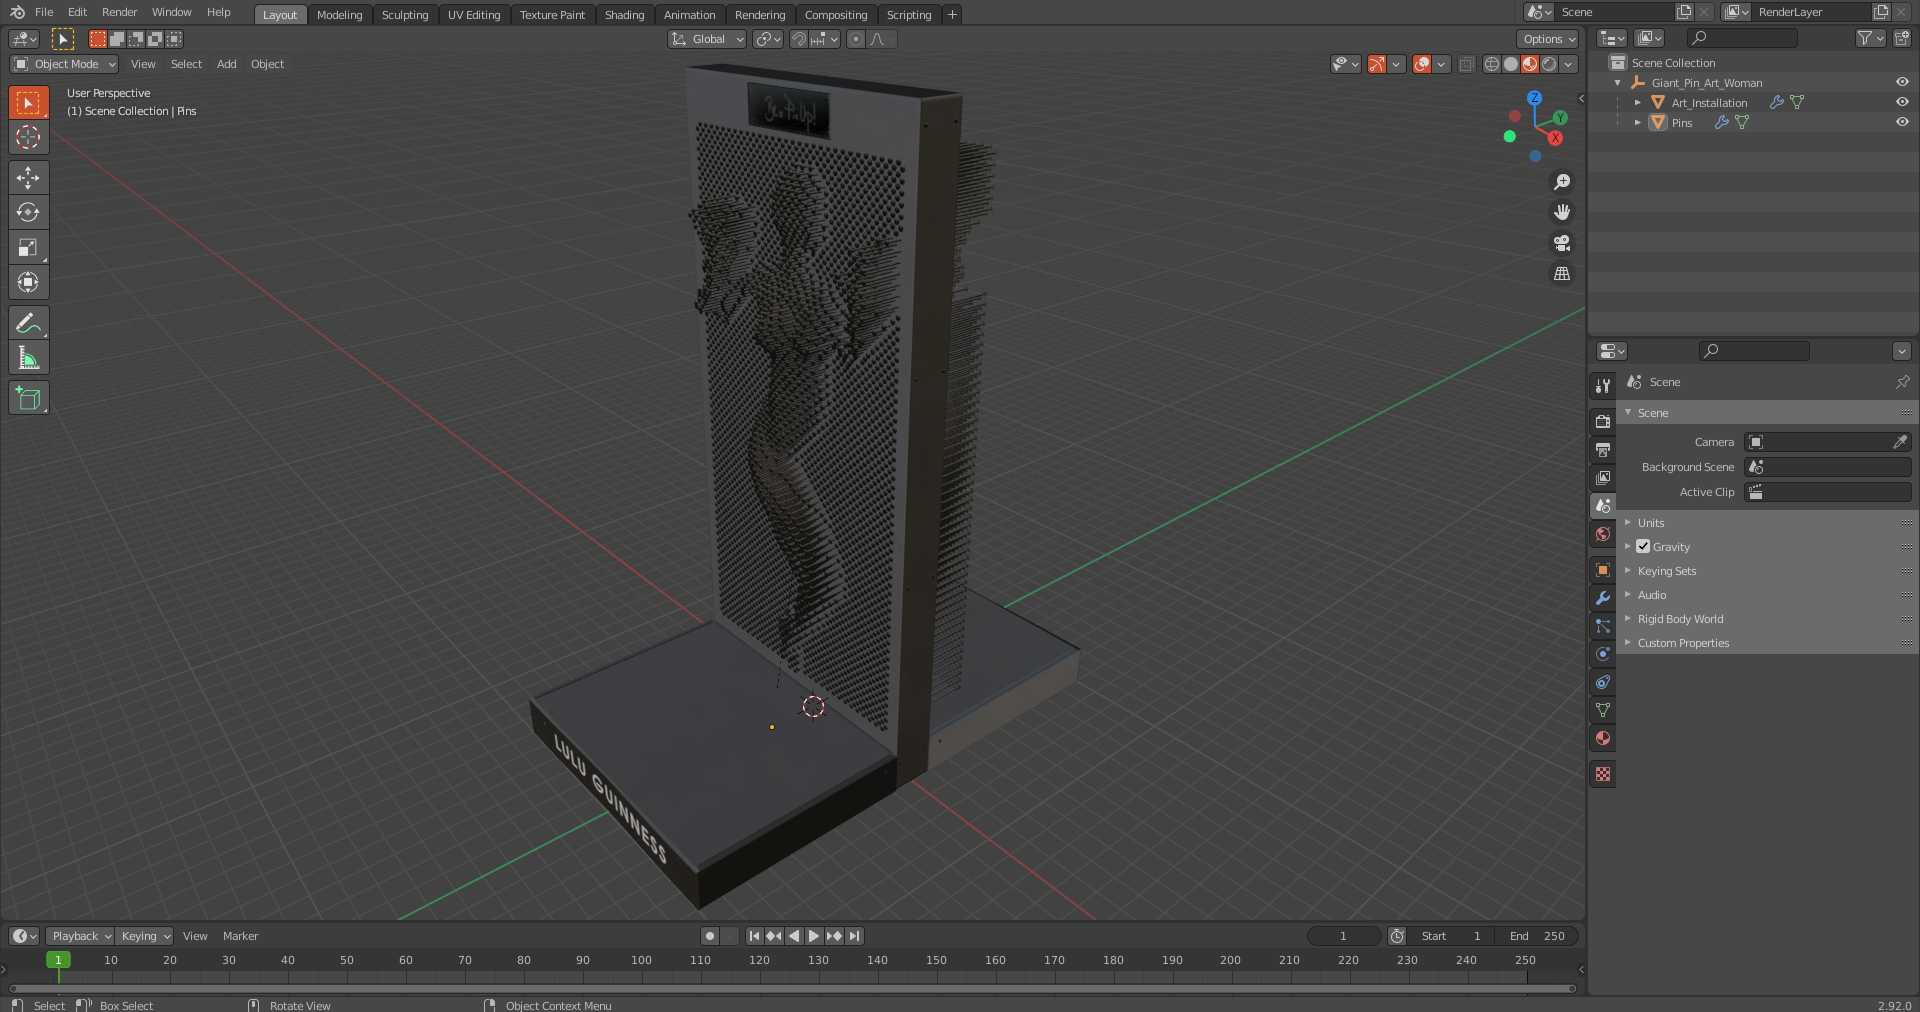1920x1012 pixels.
Task: Open the Output properties tab
Action: pos(1603,449)
